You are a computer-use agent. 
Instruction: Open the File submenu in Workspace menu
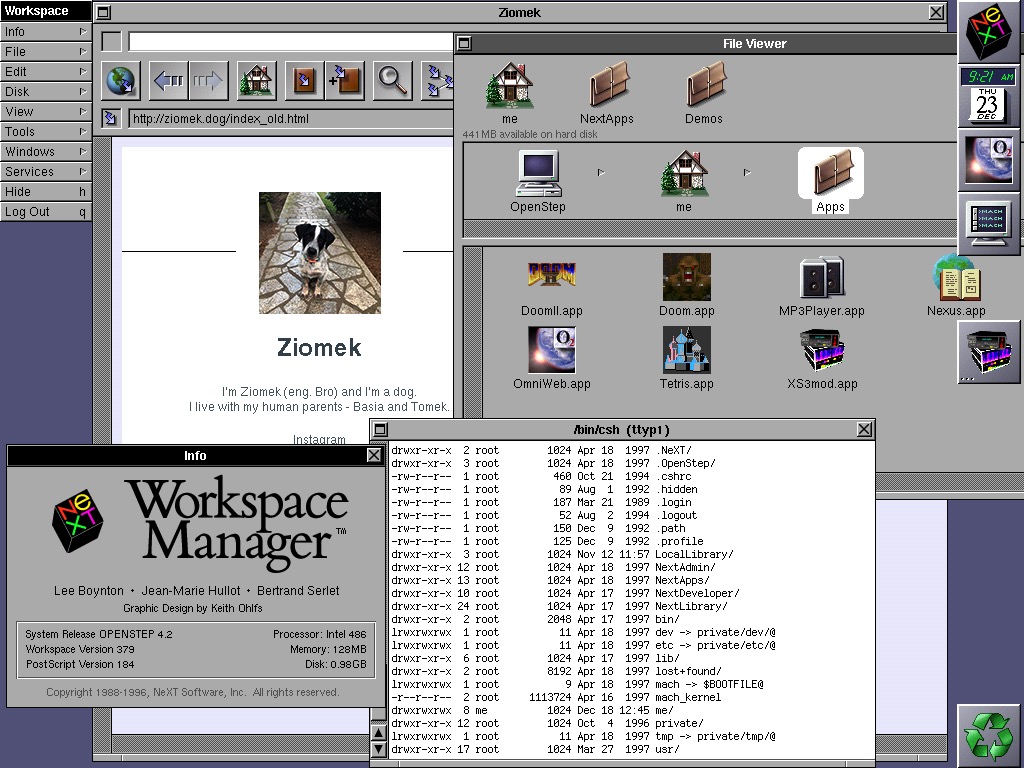(45, 52)
